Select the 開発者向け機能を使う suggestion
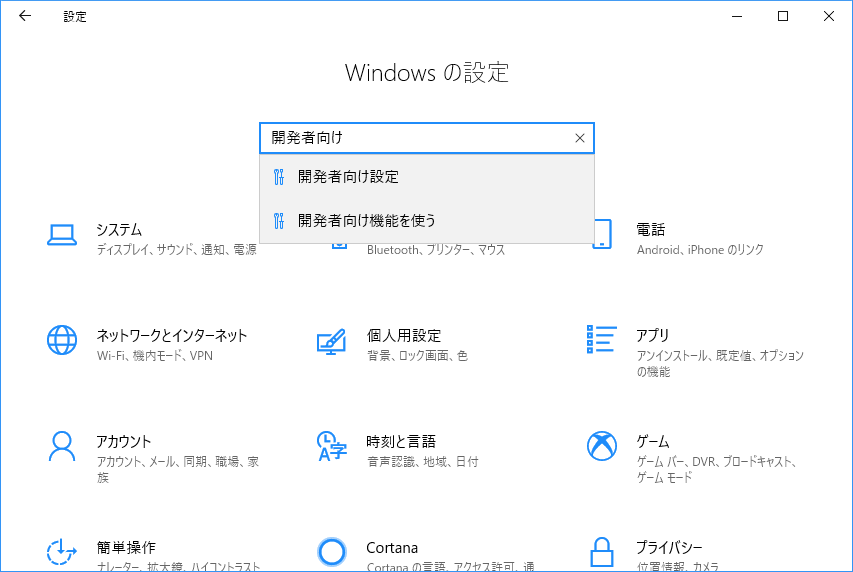 tap(427, 221)
